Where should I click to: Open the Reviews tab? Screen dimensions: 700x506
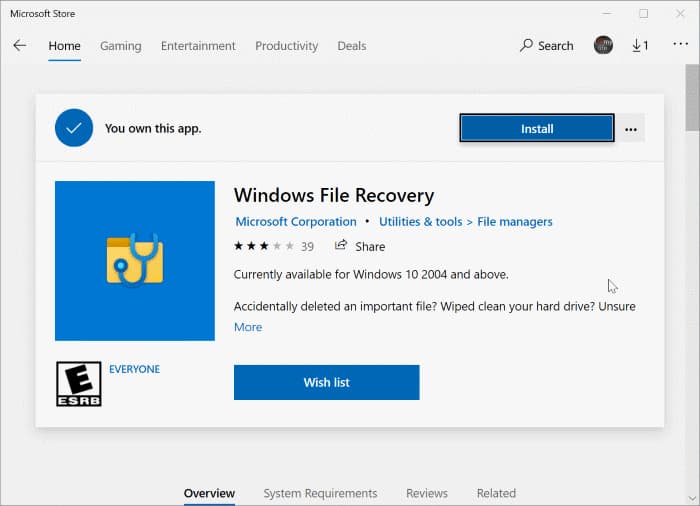(x=427, y=493)
